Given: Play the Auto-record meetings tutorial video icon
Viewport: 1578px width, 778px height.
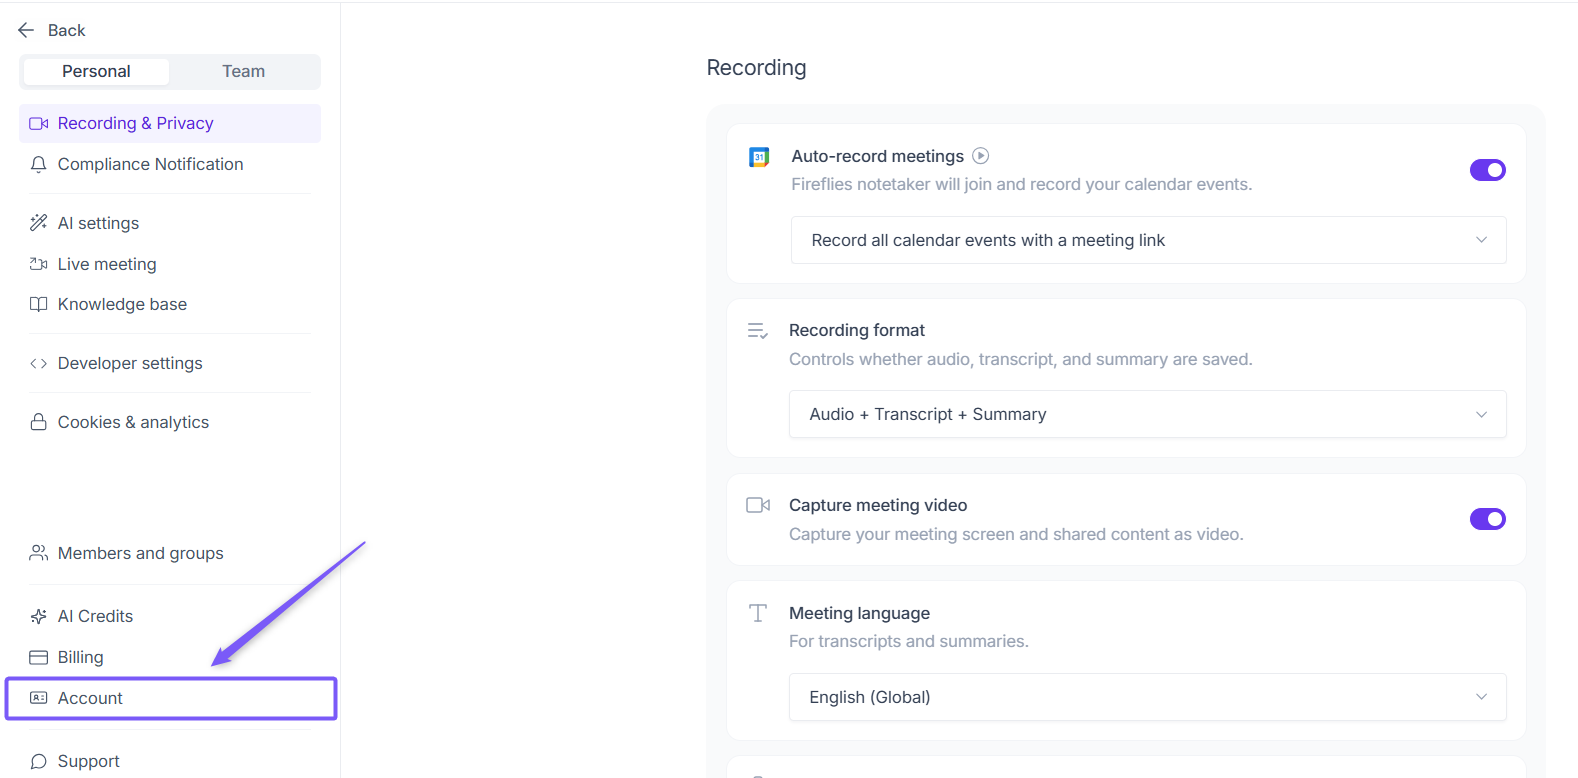Looking at the screenshot, I should 981,155.
